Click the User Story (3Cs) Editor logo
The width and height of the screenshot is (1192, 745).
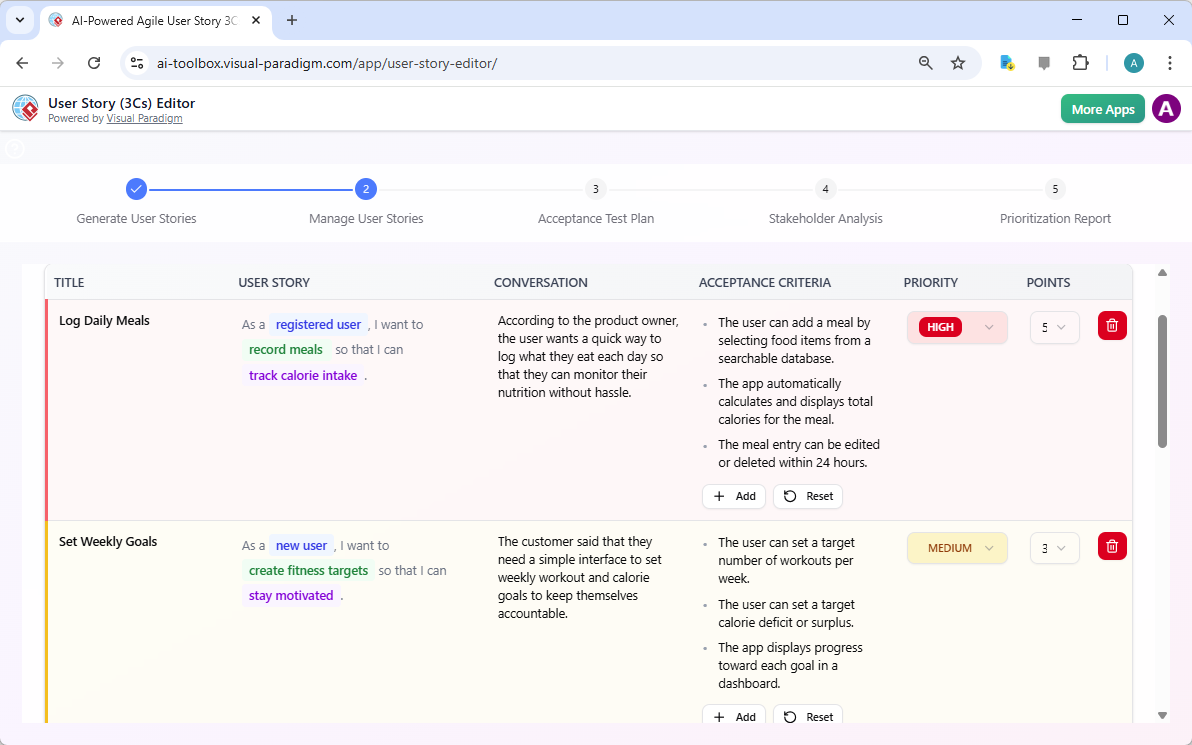coord(25,108)
